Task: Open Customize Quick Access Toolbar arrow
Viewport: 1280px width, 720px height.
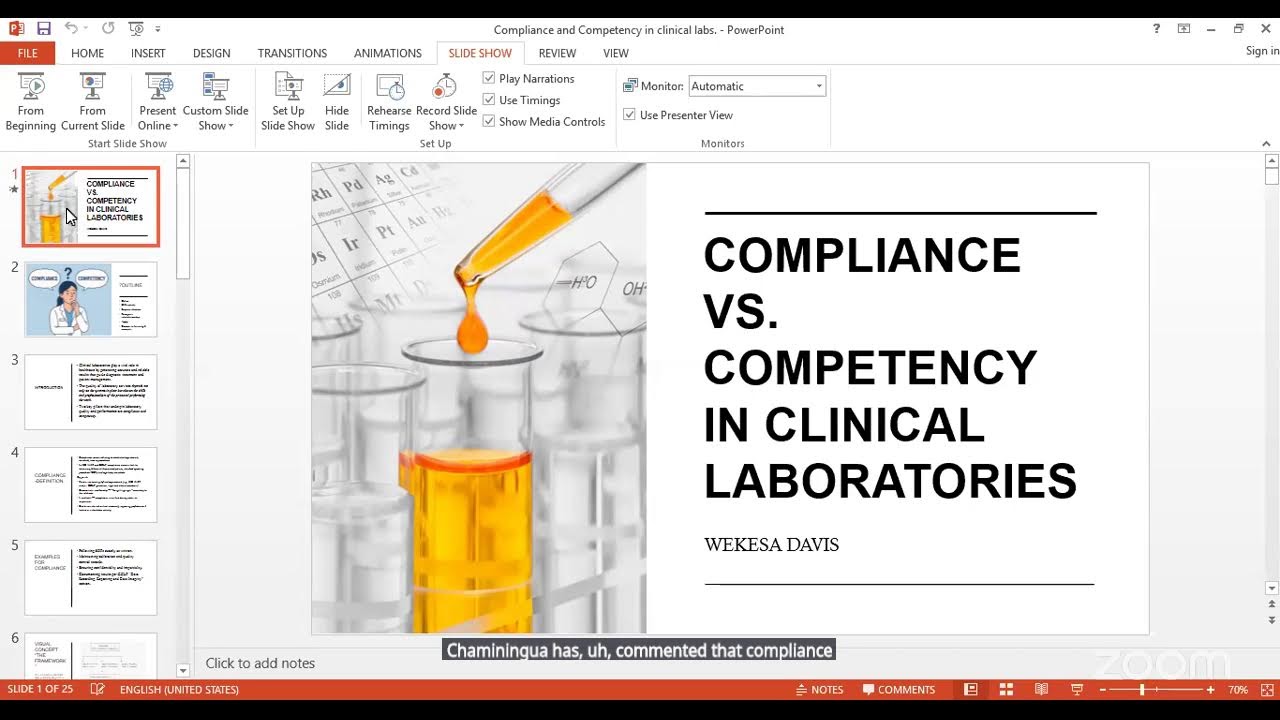Action: tap(158, 29)
